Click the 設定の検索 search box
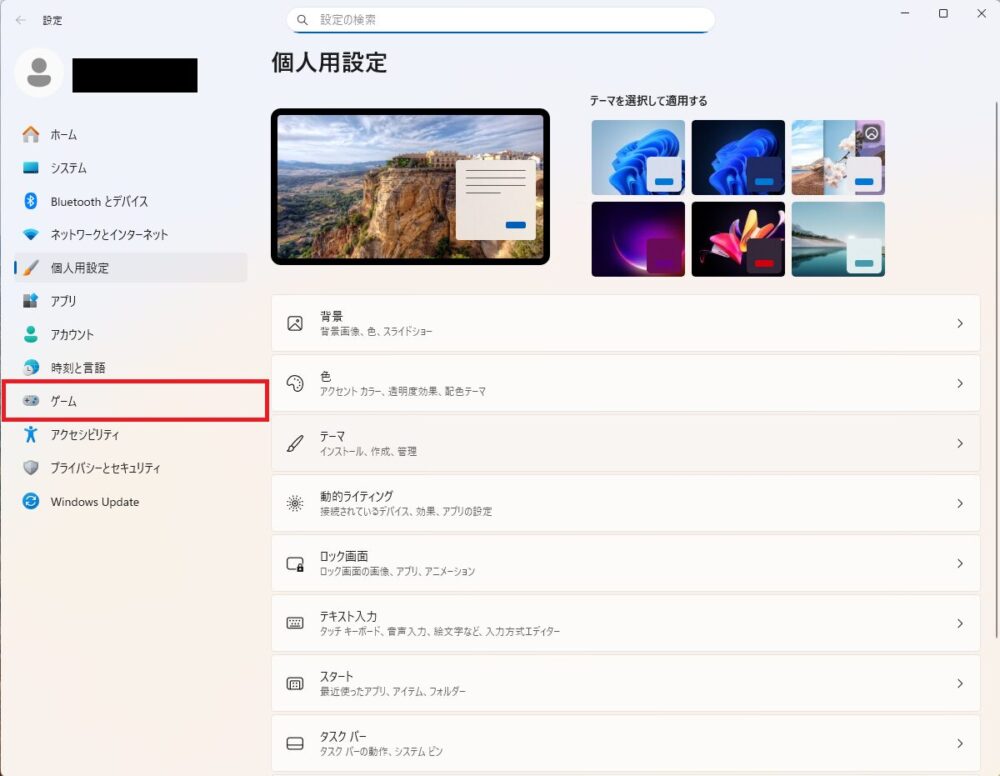 498,19
